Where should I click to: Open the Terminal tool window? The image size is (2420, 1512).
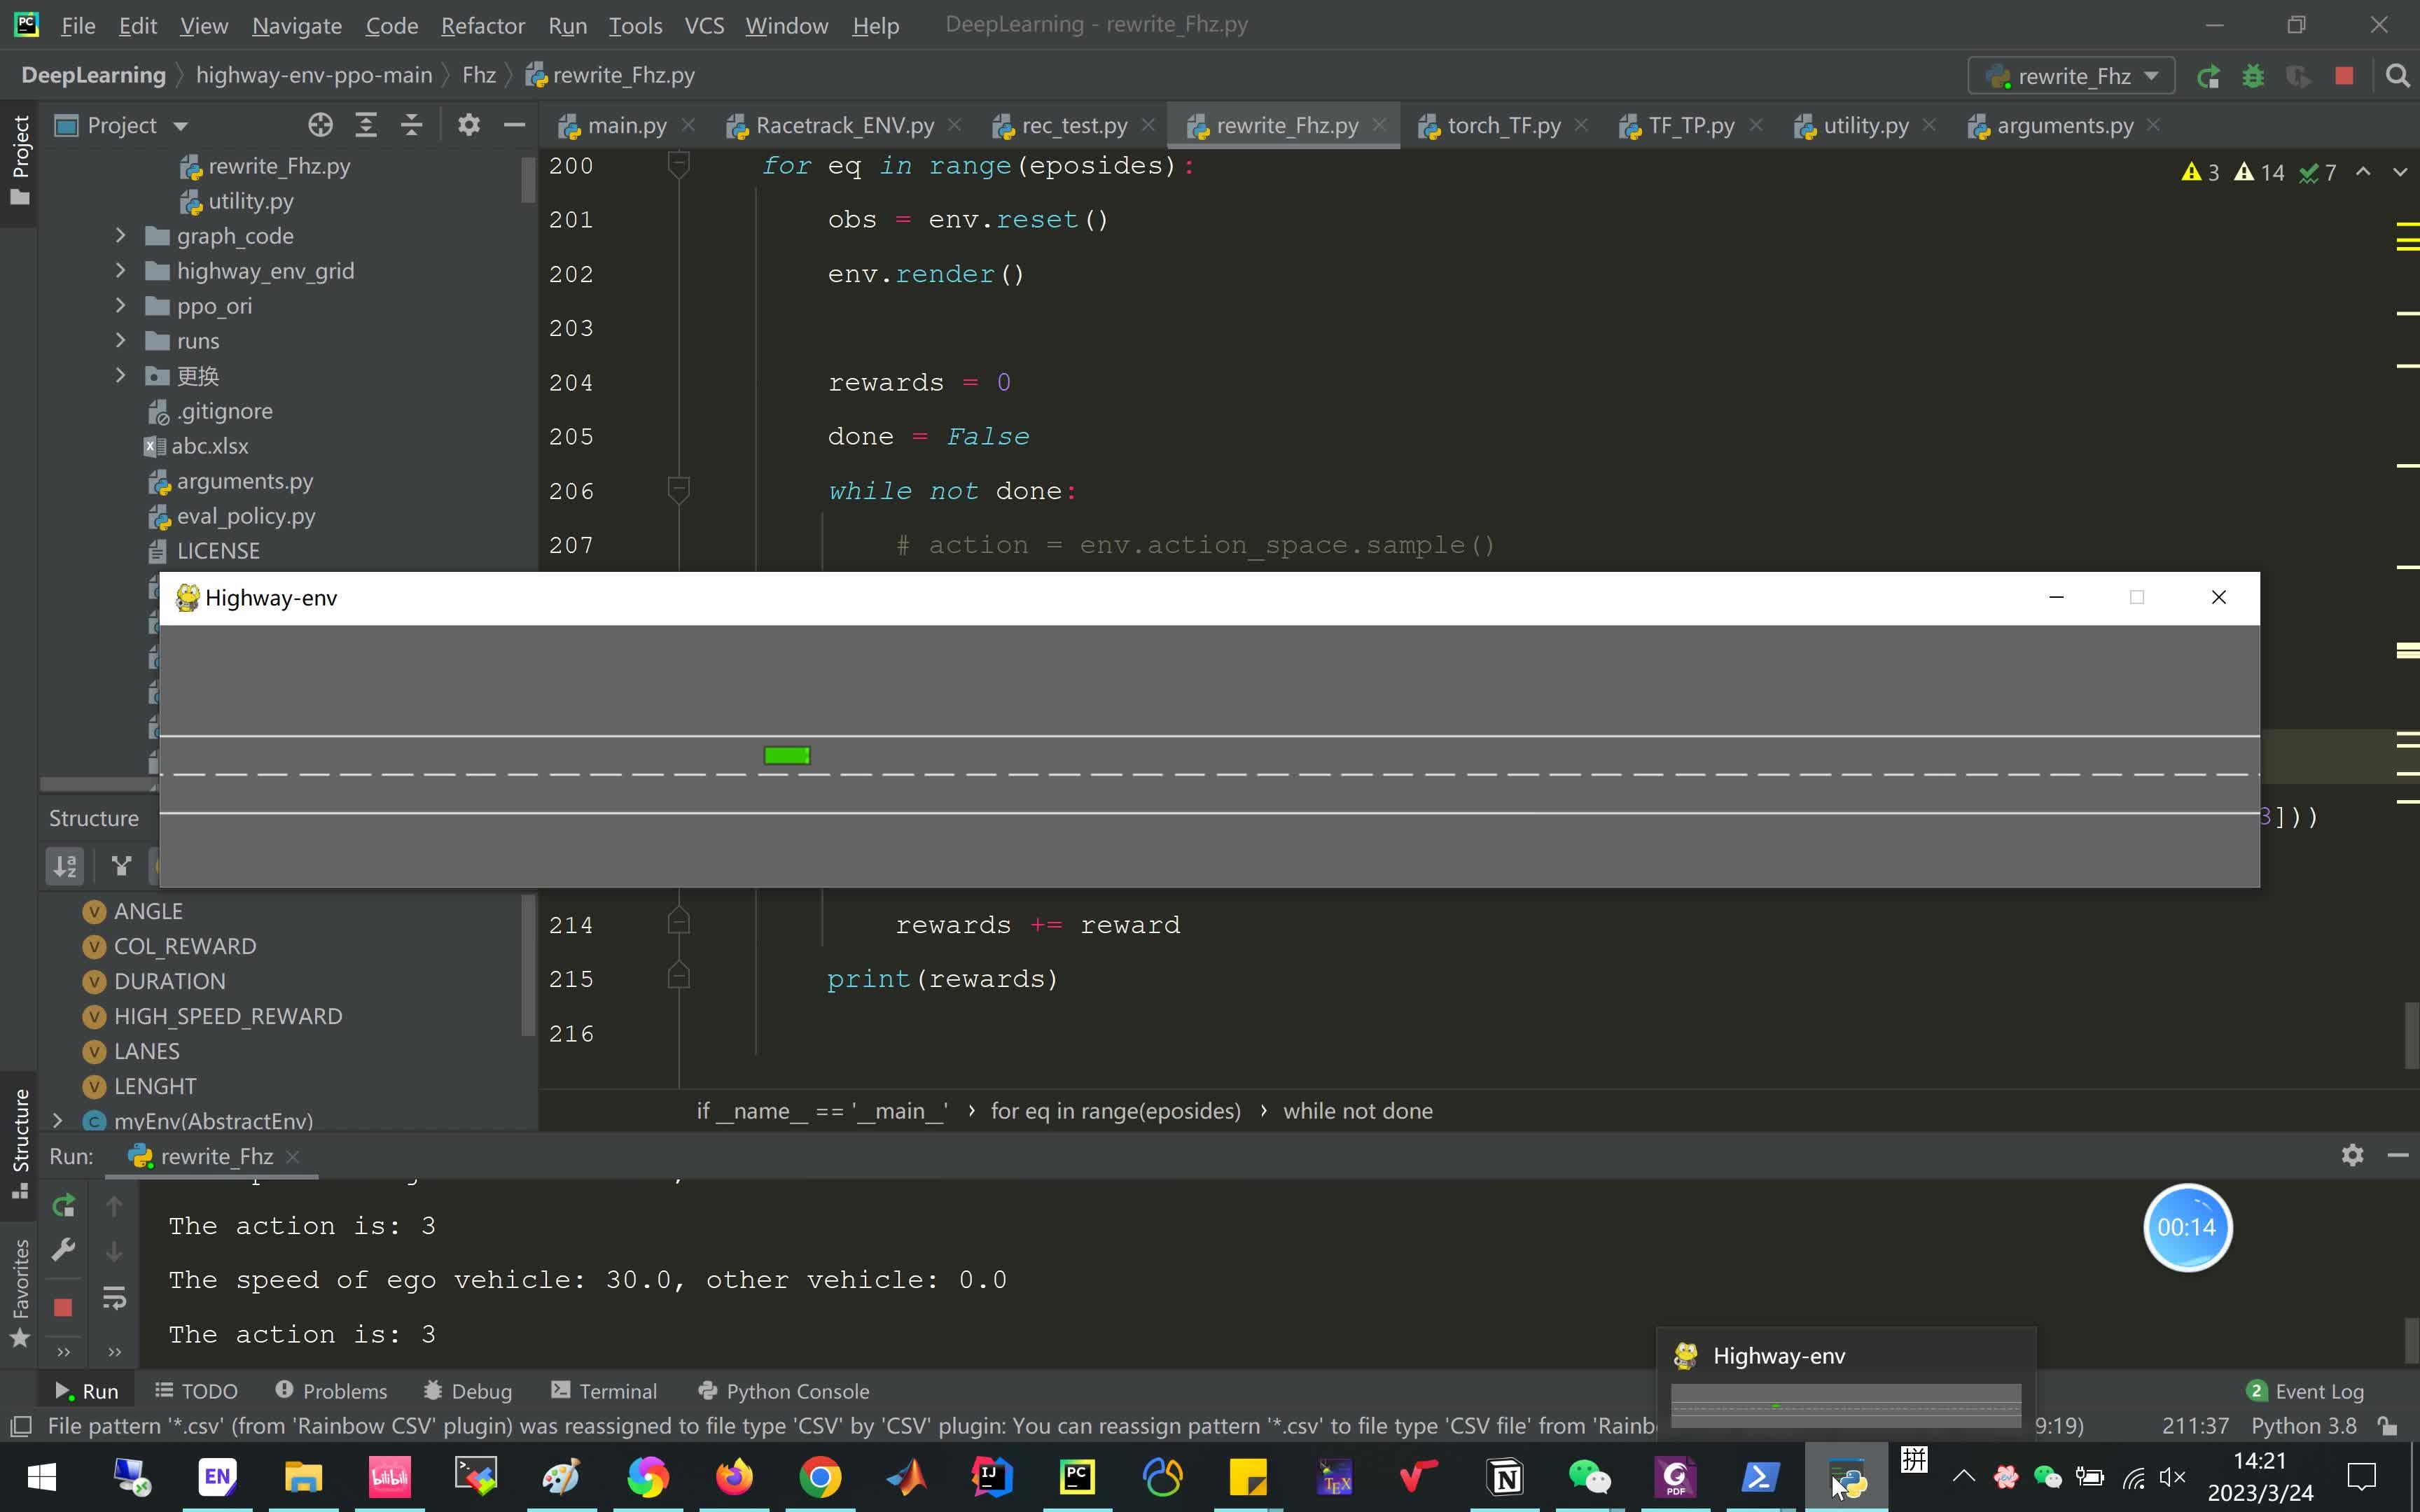604,1391
